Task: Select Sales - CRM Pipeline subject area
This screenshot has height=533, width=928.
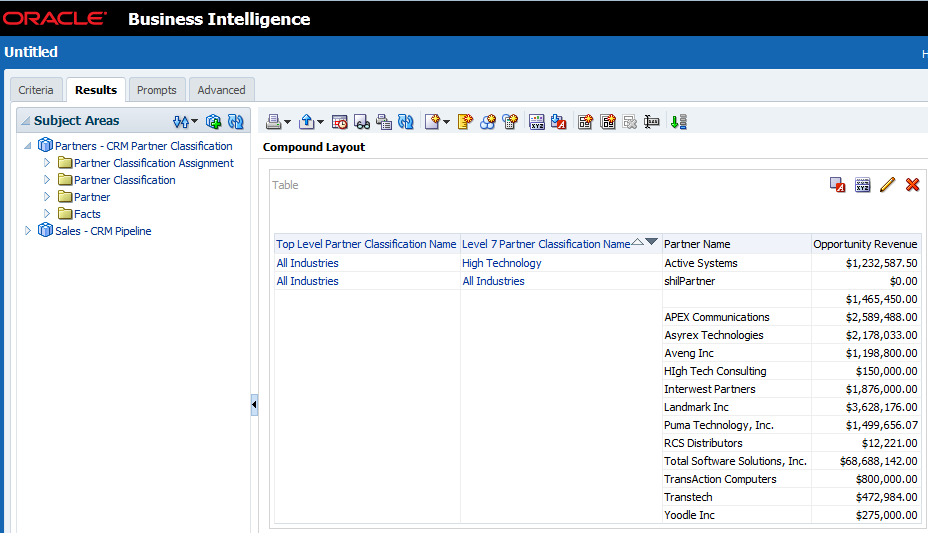Action: pos(103,231)
